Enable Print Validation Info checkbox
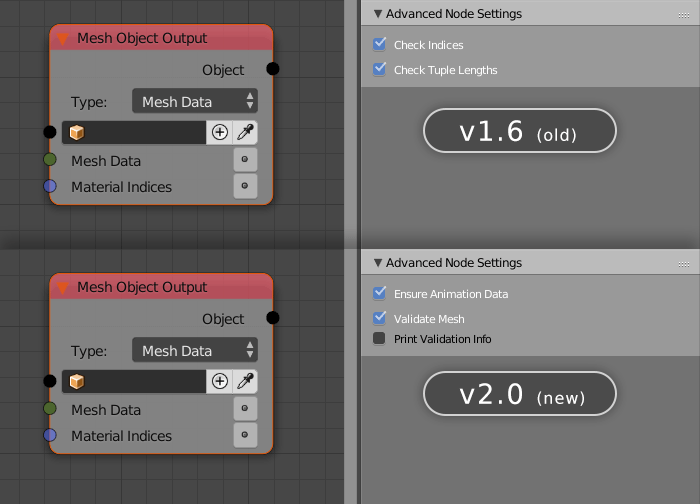 coord(379,338)
